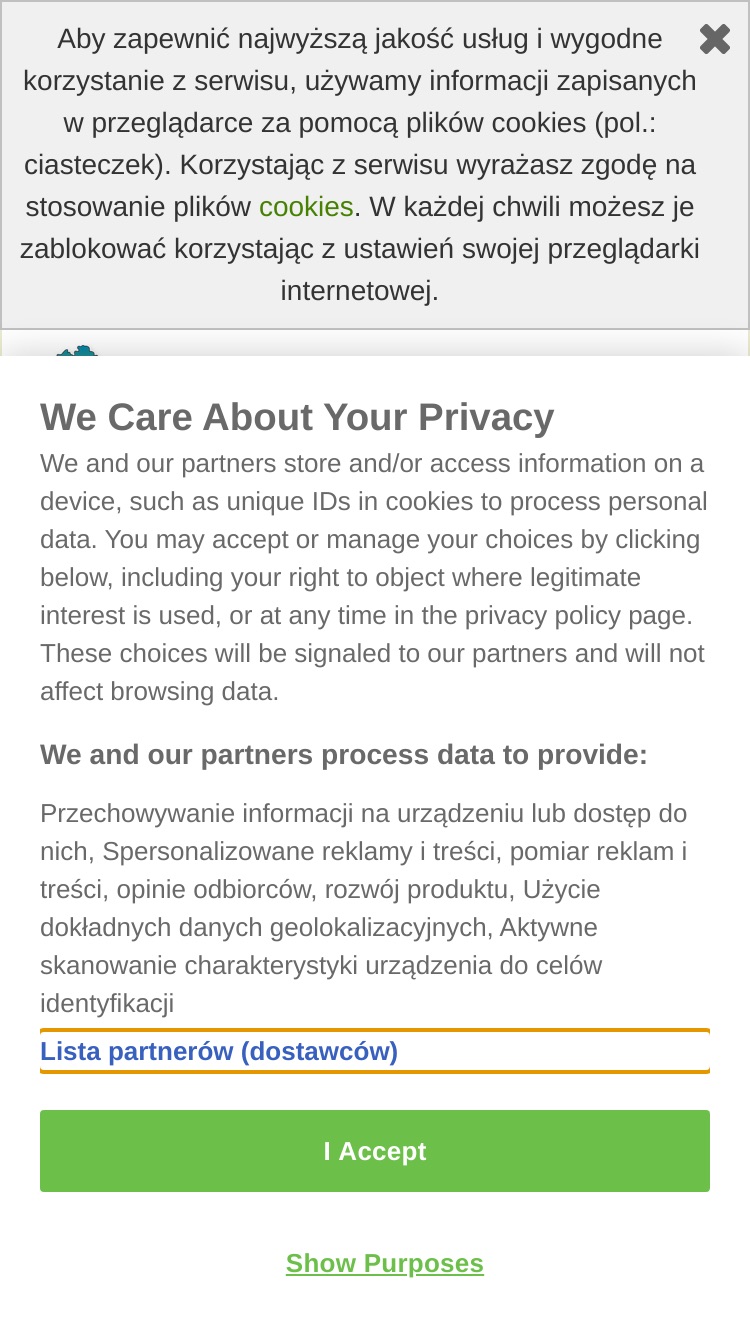
Task: Open the green cookies link
Action: [x=306, y=207]
